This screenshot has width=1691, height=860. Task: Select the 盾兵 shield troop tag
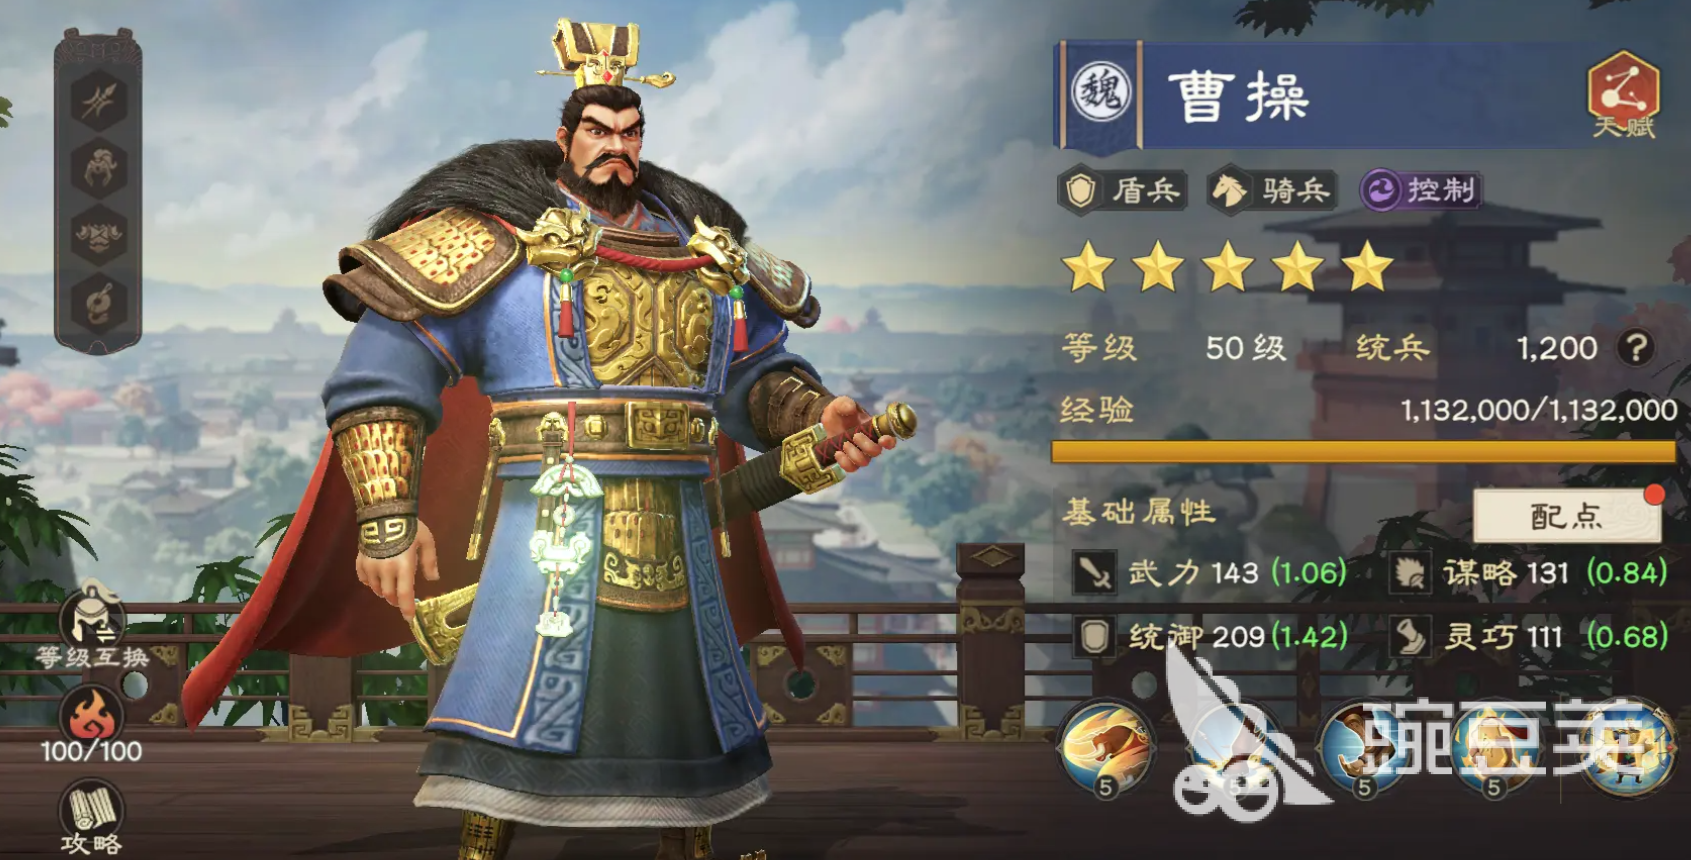click(x=1123, y=190)
